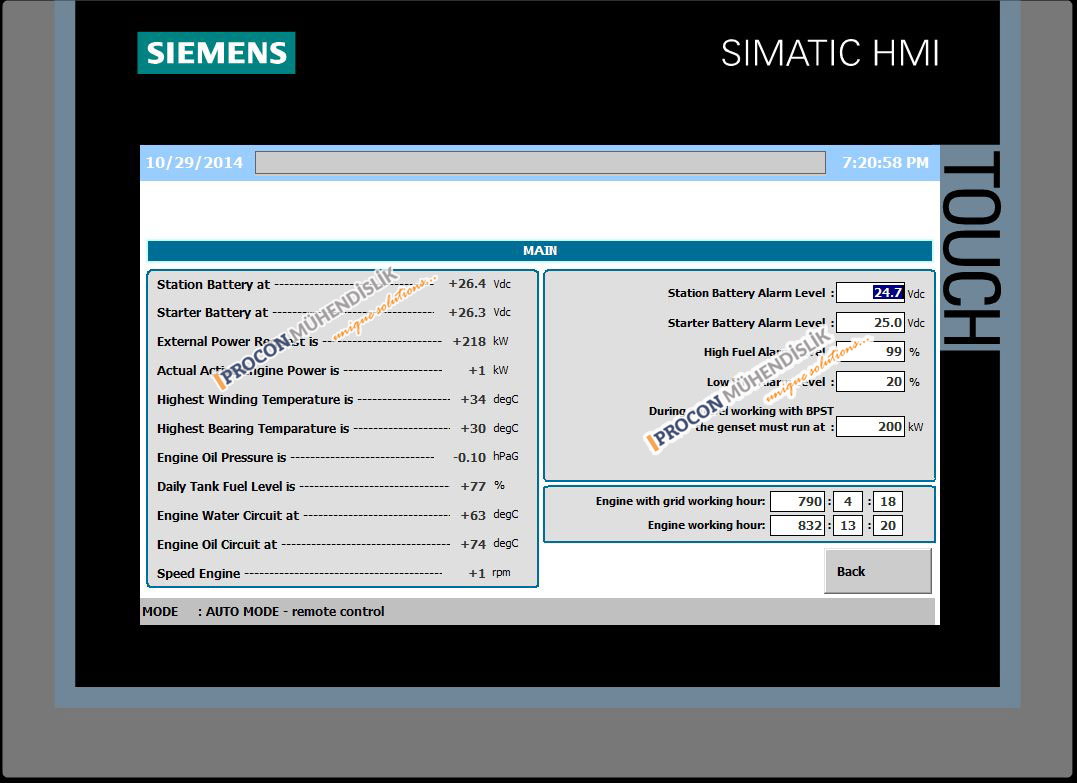Click Highest Winding Temperature value +34
The width and height of the screenshot is (1077, 783).
pyautogui.click(x=473, y=399)
